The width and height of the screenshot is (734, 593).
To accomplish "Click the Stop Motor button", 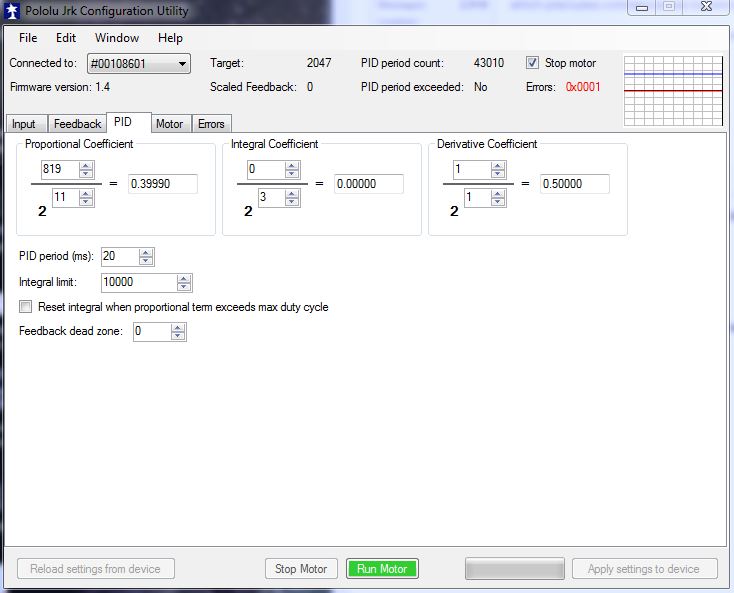I will [x=301, y=569].
